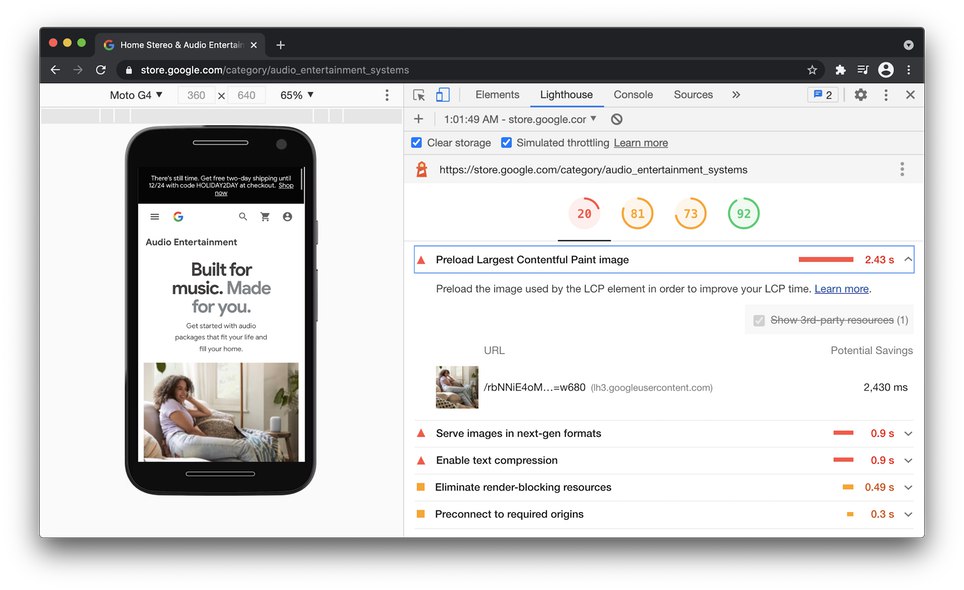Click the clear all reports icon

tap(617, 119)
